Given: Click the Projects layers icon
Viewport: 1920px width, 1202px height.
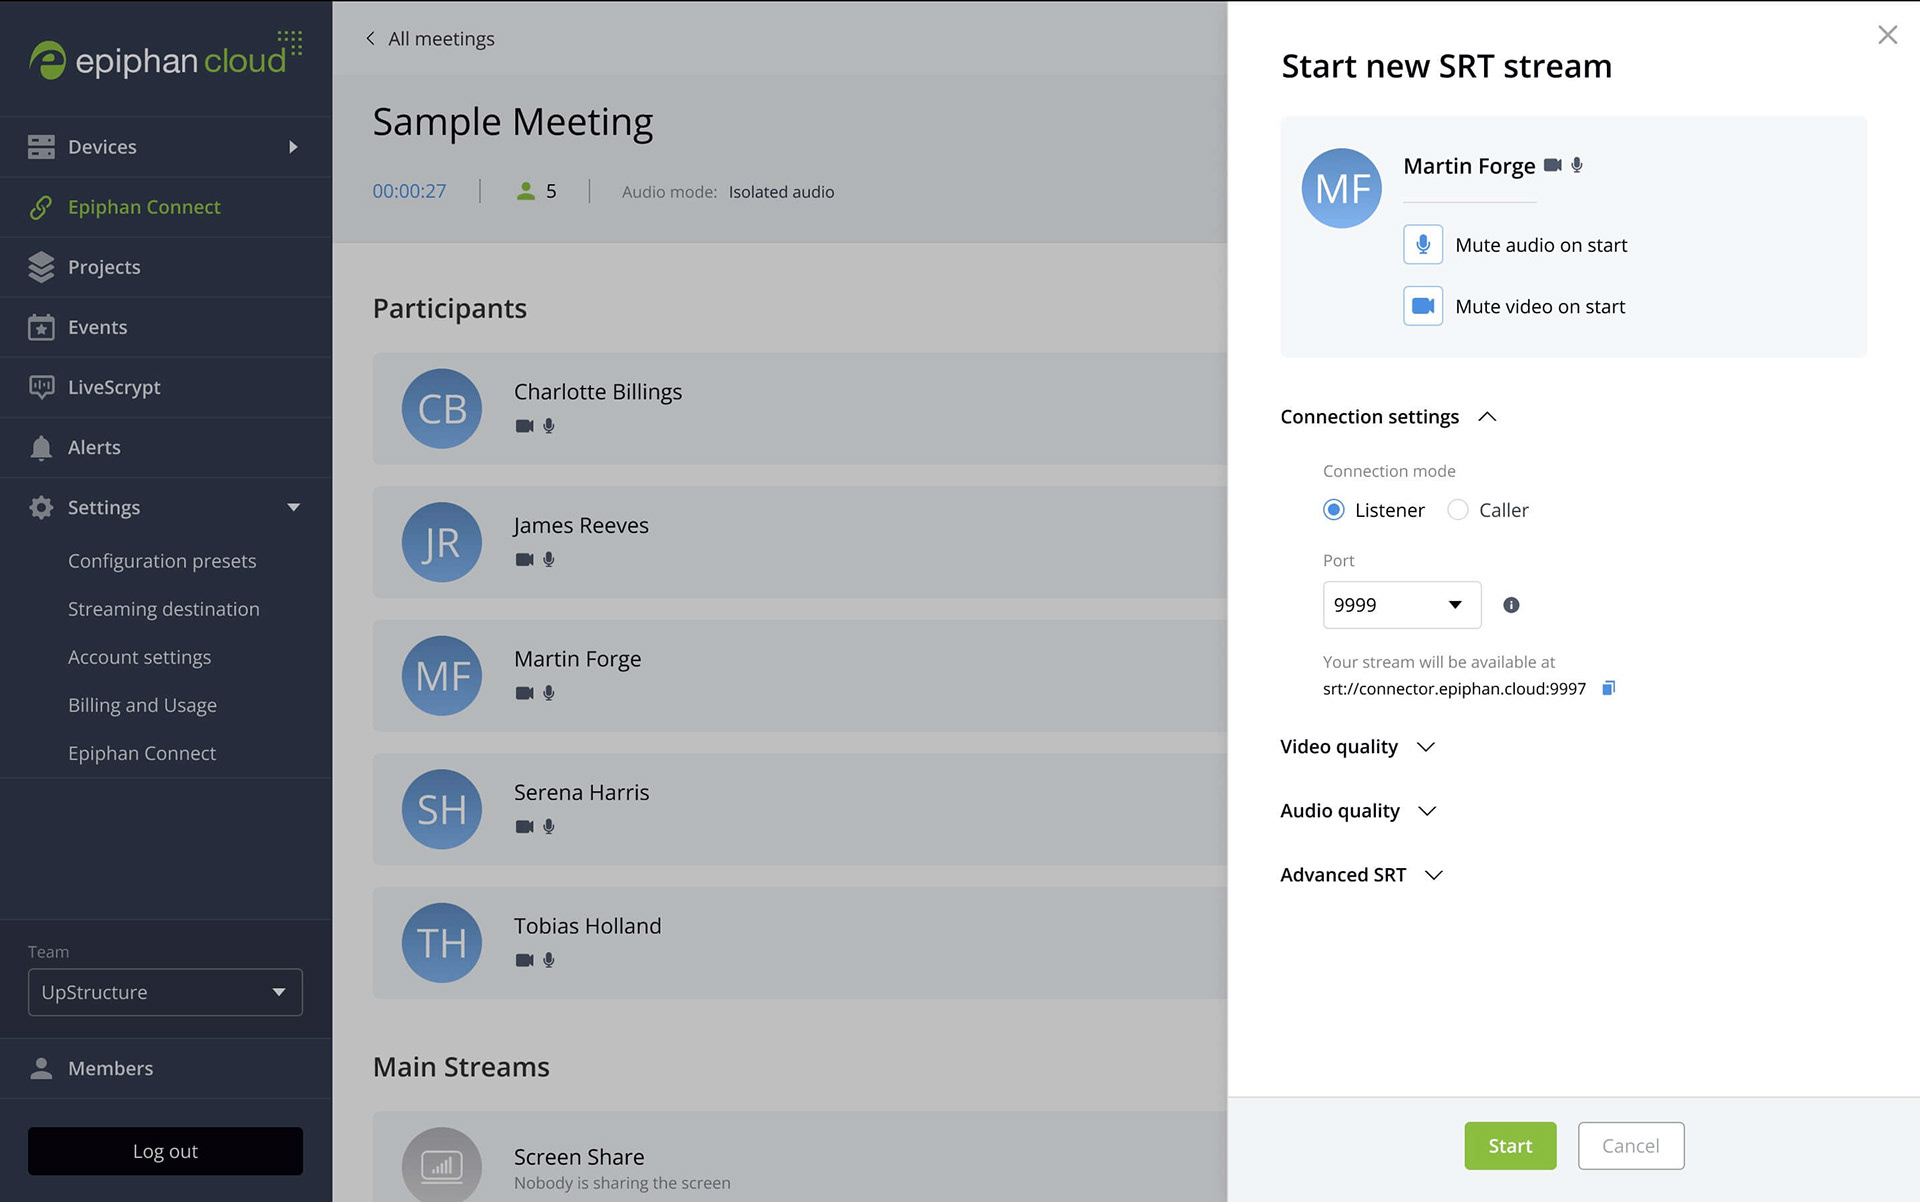Looking at the screenshot, I should pyautogui.click(x=41, y=267).
